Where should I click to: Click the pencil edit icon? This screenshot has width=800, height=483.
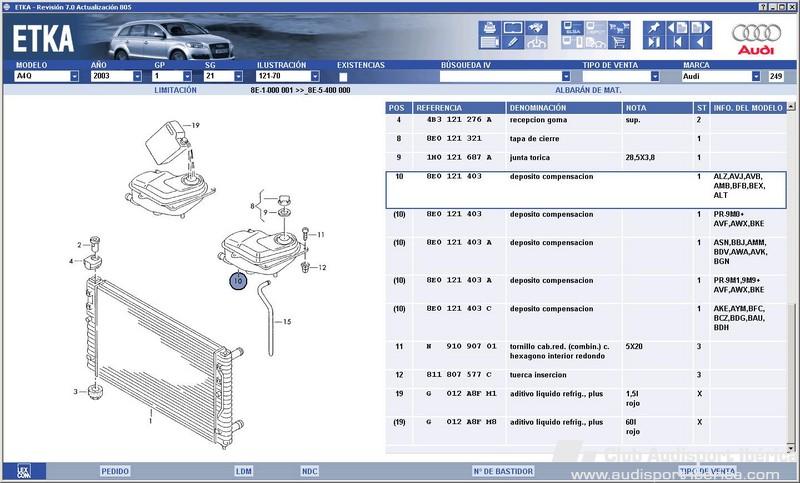coord(513,42)
